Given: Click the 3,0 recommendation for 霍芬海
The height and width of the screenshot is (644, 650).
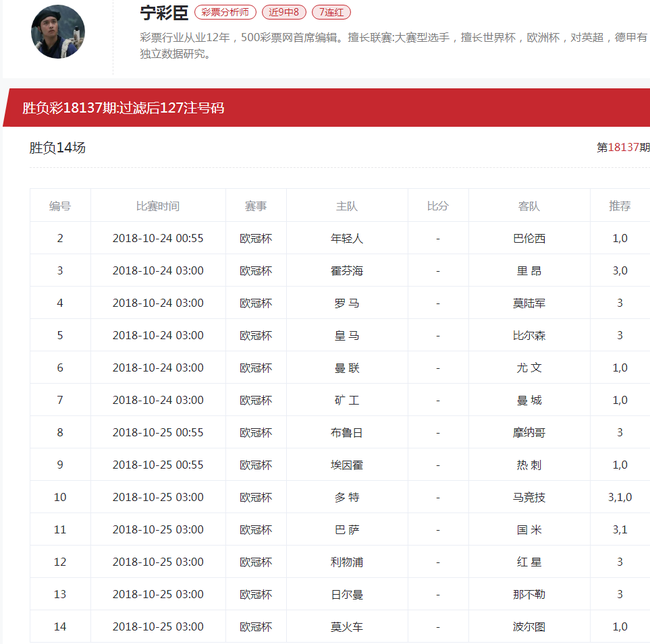Looking at the screenshot, I should 620,271.
